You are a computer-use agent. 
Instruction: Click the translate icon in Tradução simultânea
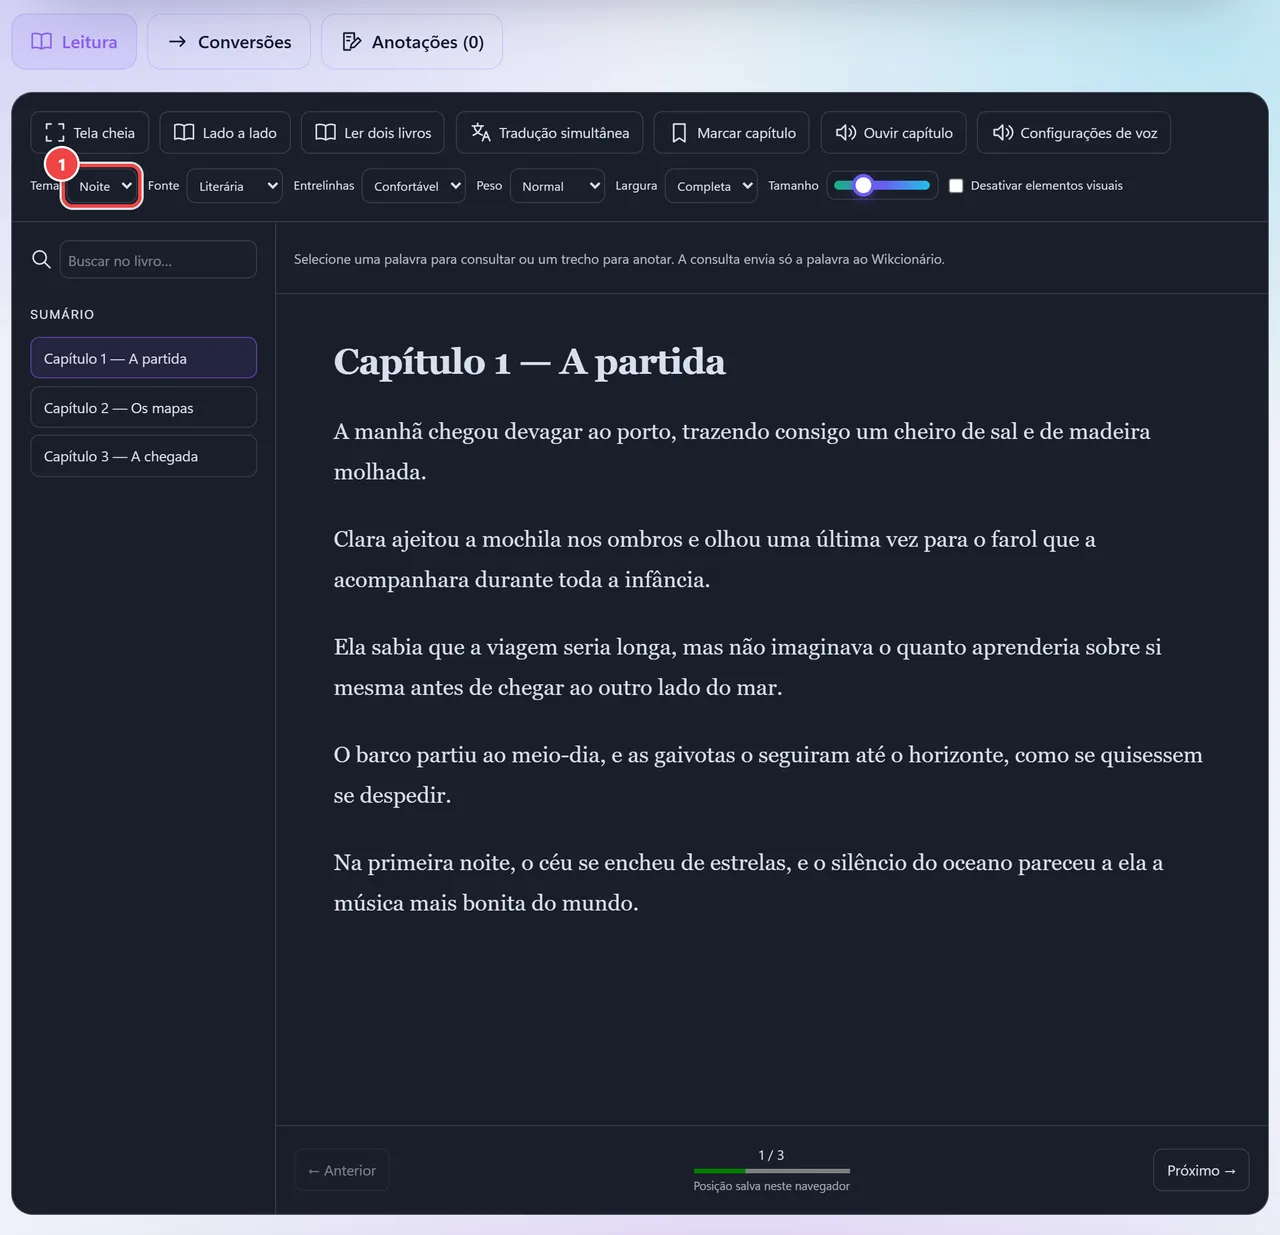tap(481, 132)
